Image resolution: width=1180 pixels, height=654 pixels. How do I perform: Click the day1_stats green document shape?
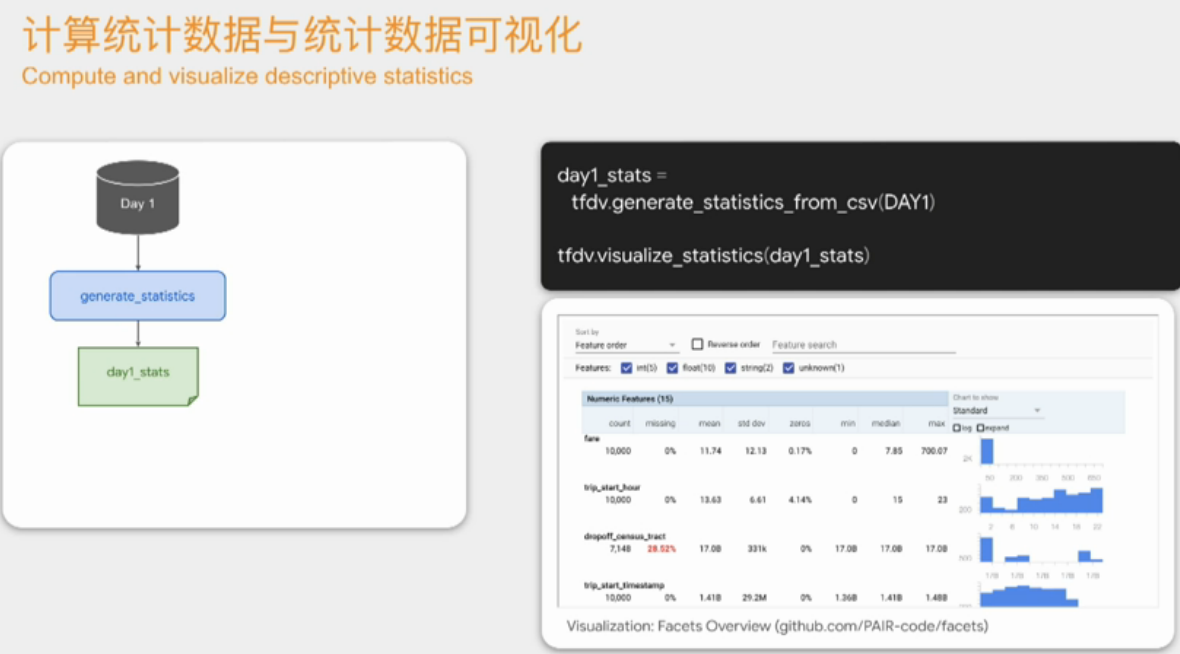click(x=138, y=376)
